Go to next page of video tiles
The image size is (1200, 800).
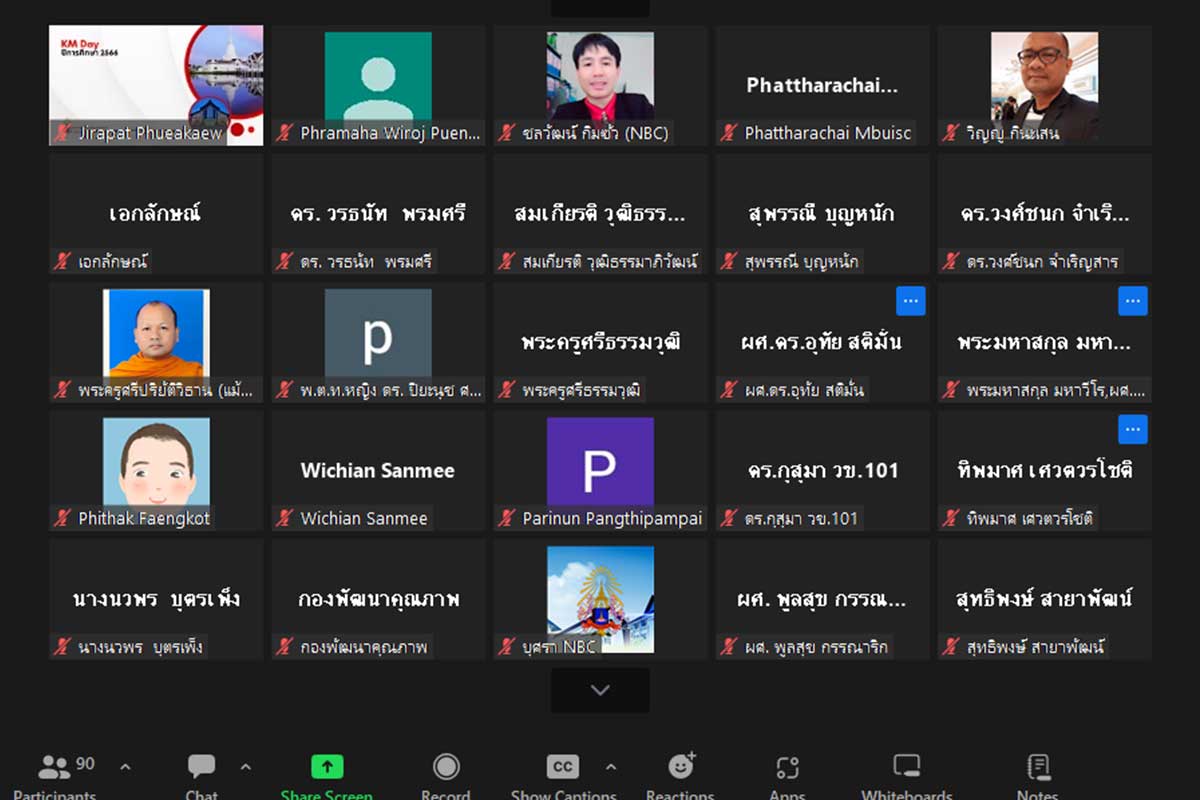600,690
